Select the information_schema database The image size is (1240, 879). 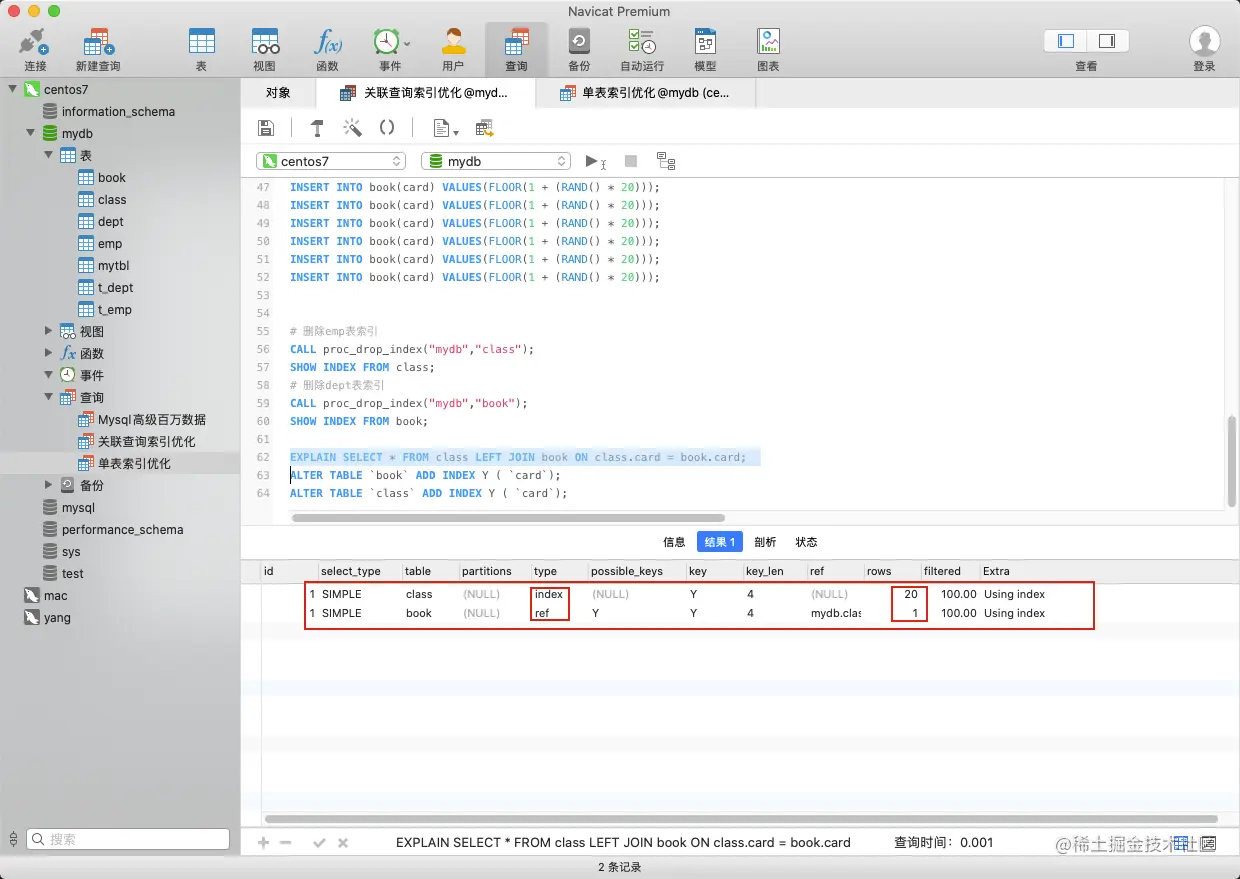point(120,111)
